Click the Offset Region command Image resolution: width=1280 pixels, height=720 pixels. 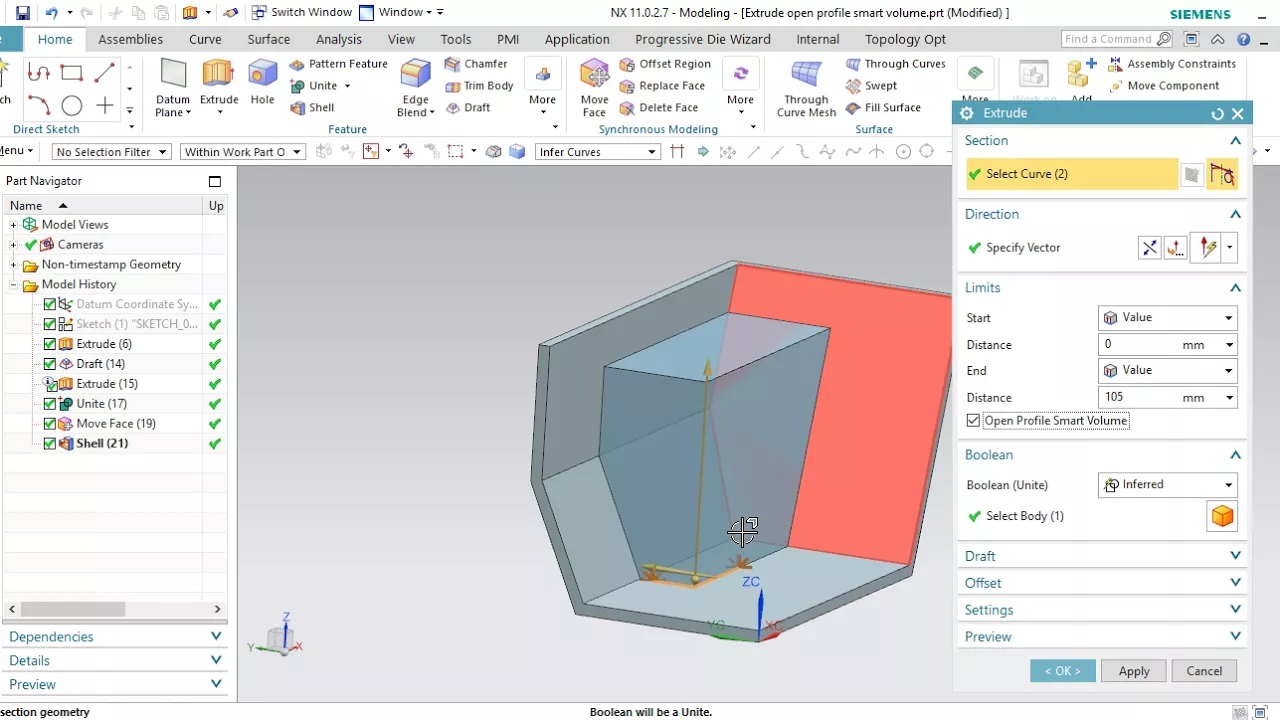(665, 64)
